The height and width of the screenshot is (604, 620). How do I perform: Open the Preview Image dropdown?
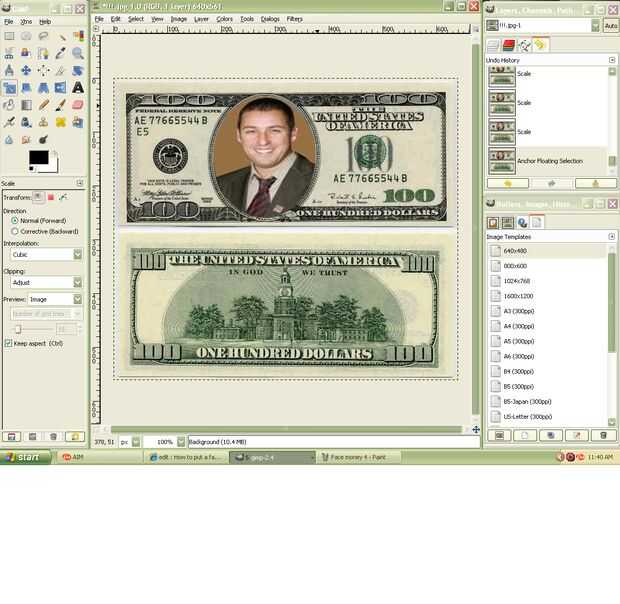[x=55, y=299]
